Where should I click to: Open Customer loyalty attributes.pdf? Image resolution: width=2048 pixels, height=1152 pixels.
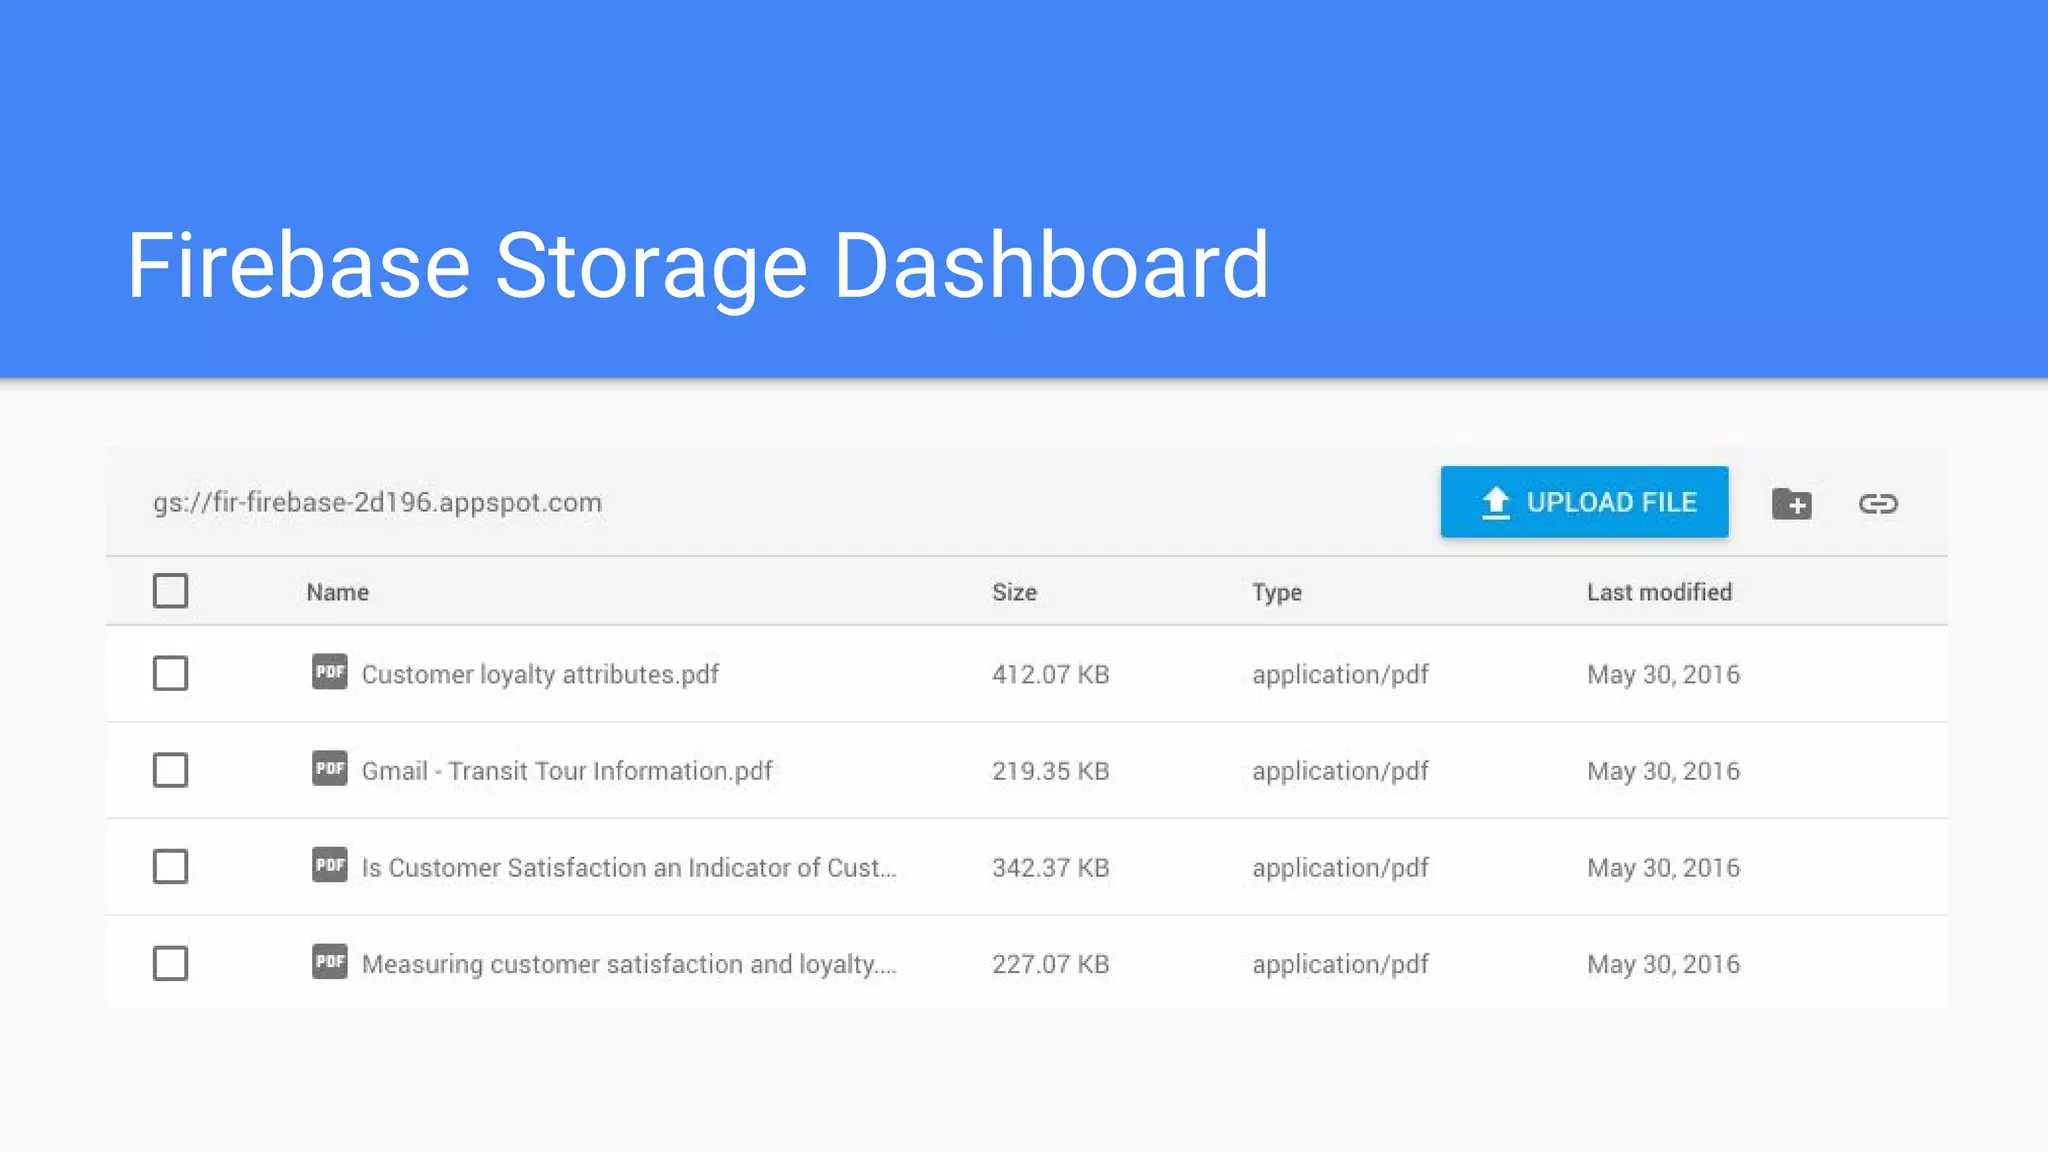pyautogui.click(x=540, y=675)
